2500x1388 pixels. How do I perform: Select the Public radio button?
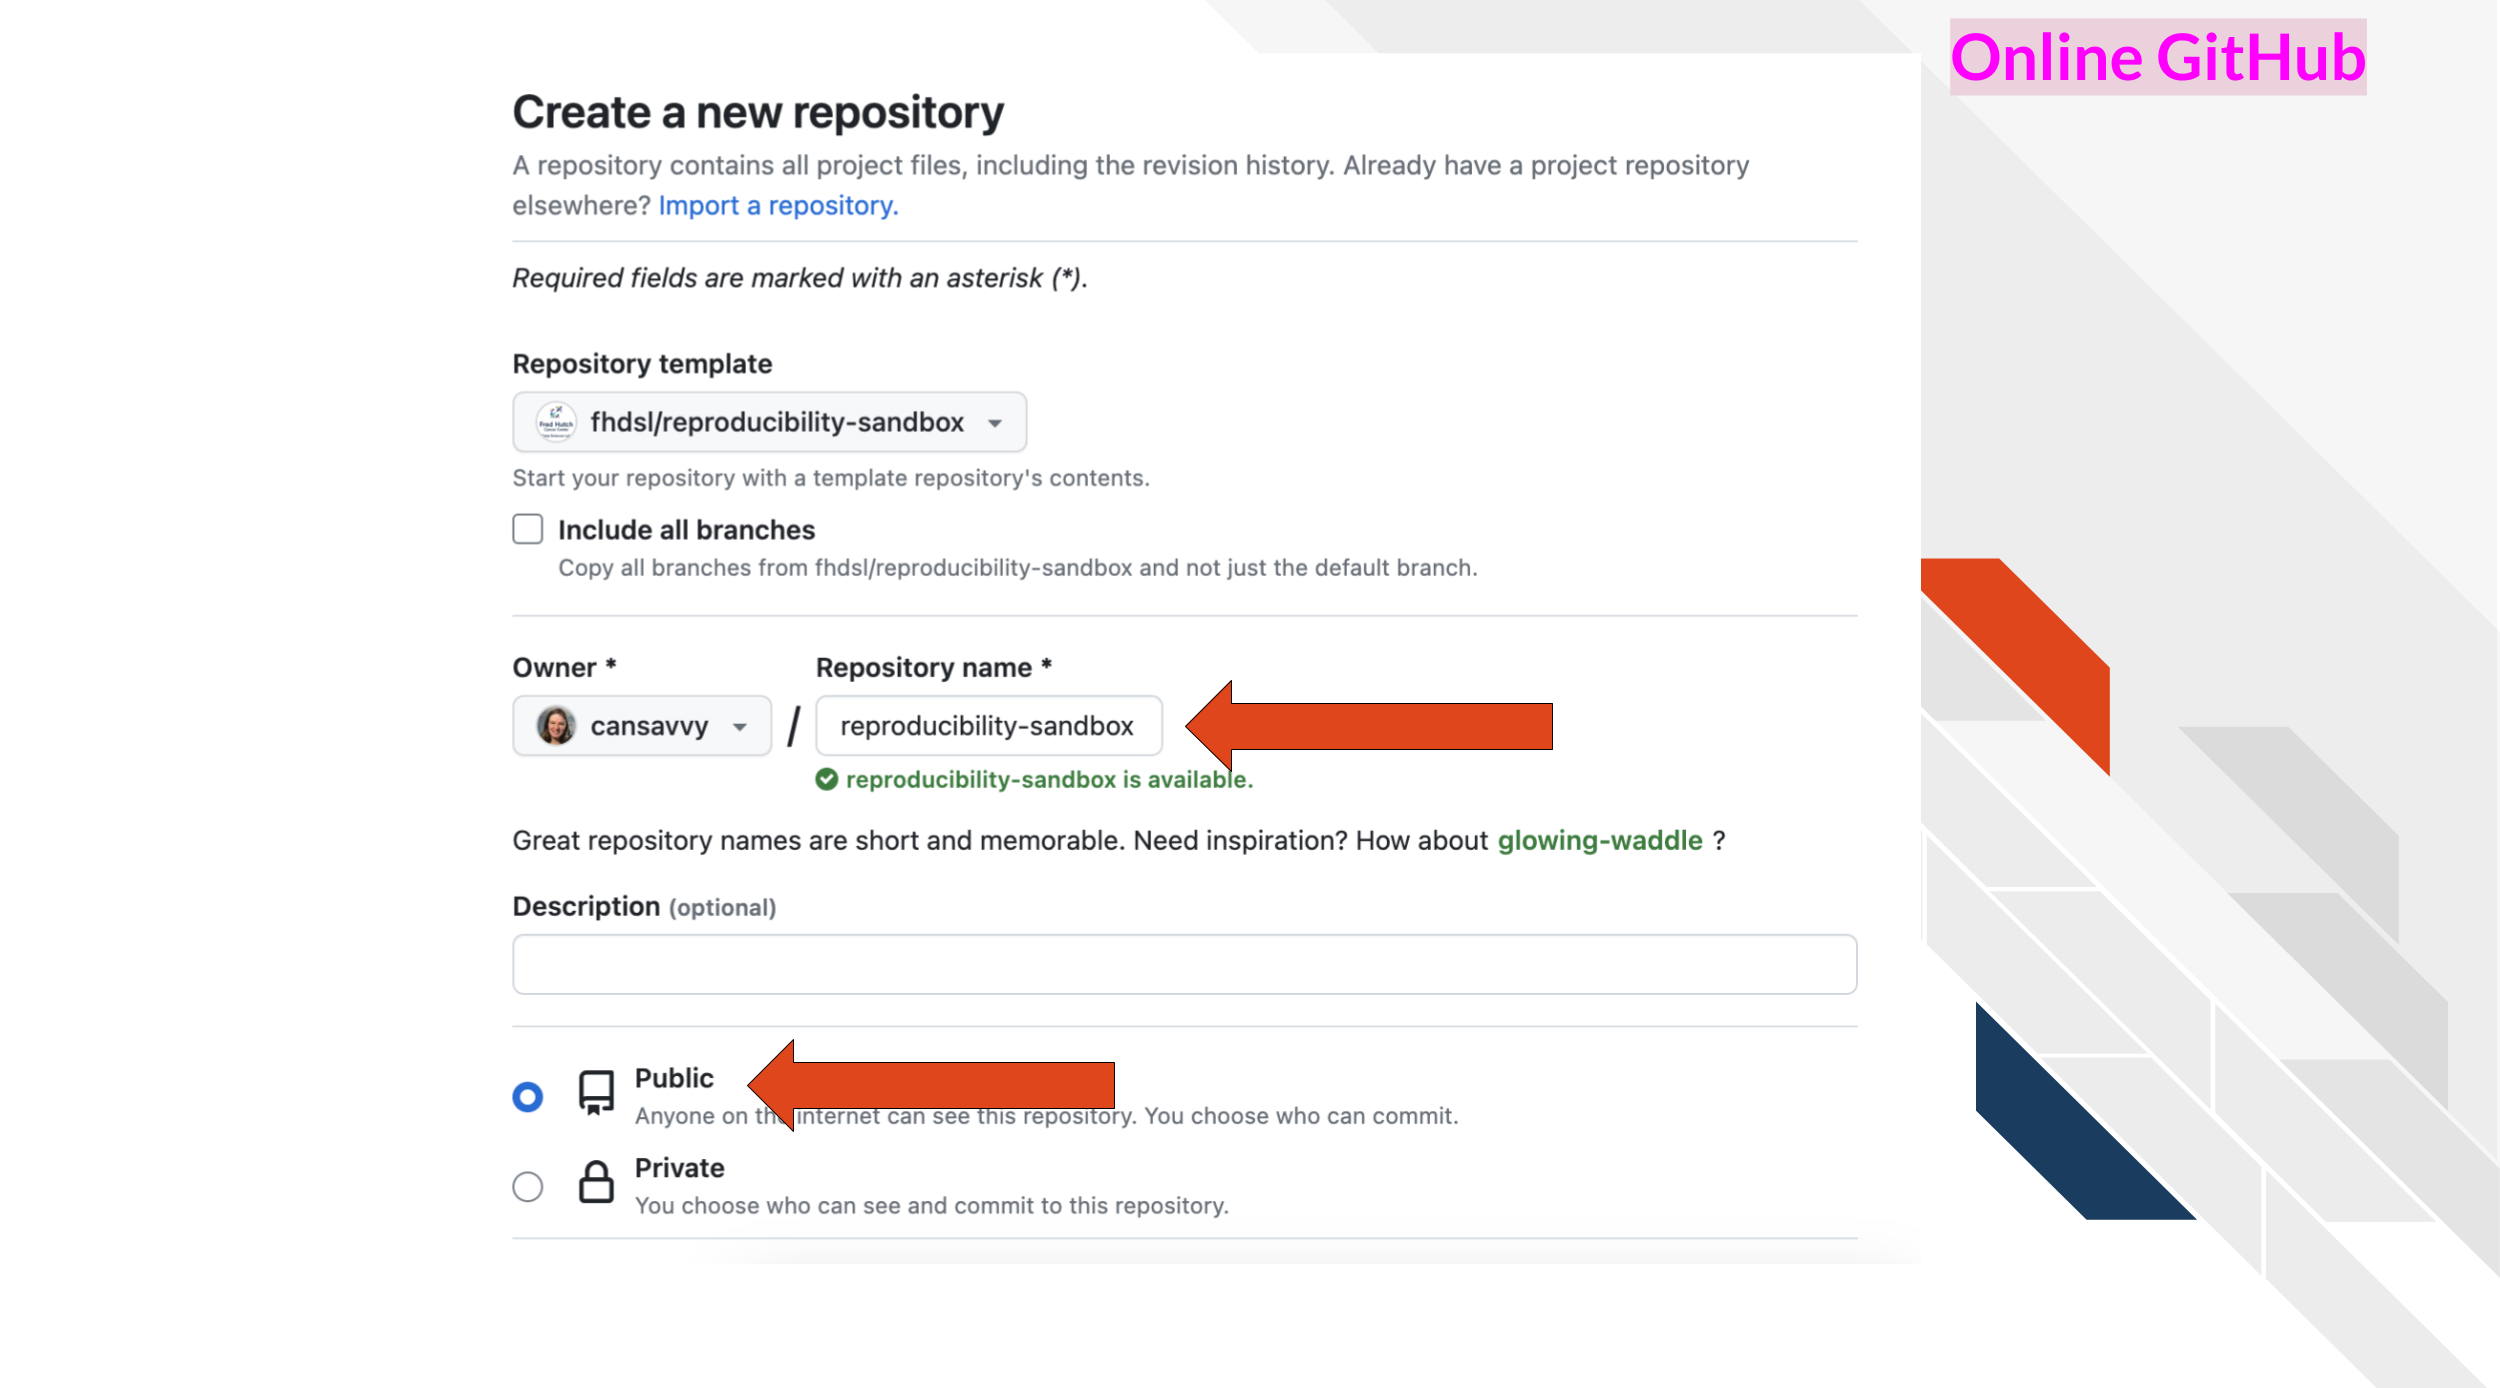(528, 1097)
